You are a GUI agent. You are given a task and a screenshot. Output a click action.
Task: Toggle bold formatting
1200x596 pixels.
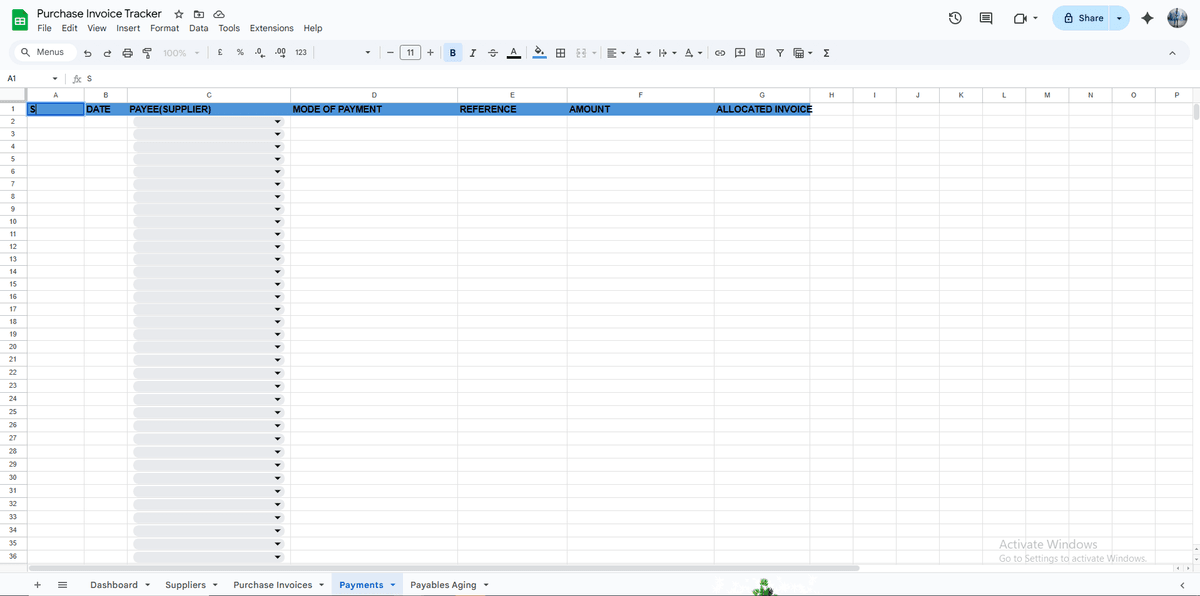point(453,53)
